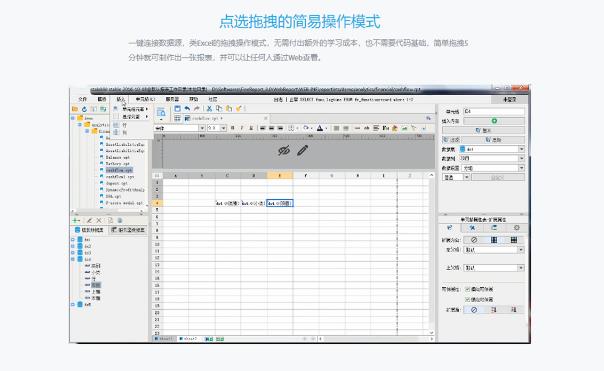This screenshot has height=371, width=604.
Task: Toggle second checkbox in right panel bottom
Action: point(468,299)
